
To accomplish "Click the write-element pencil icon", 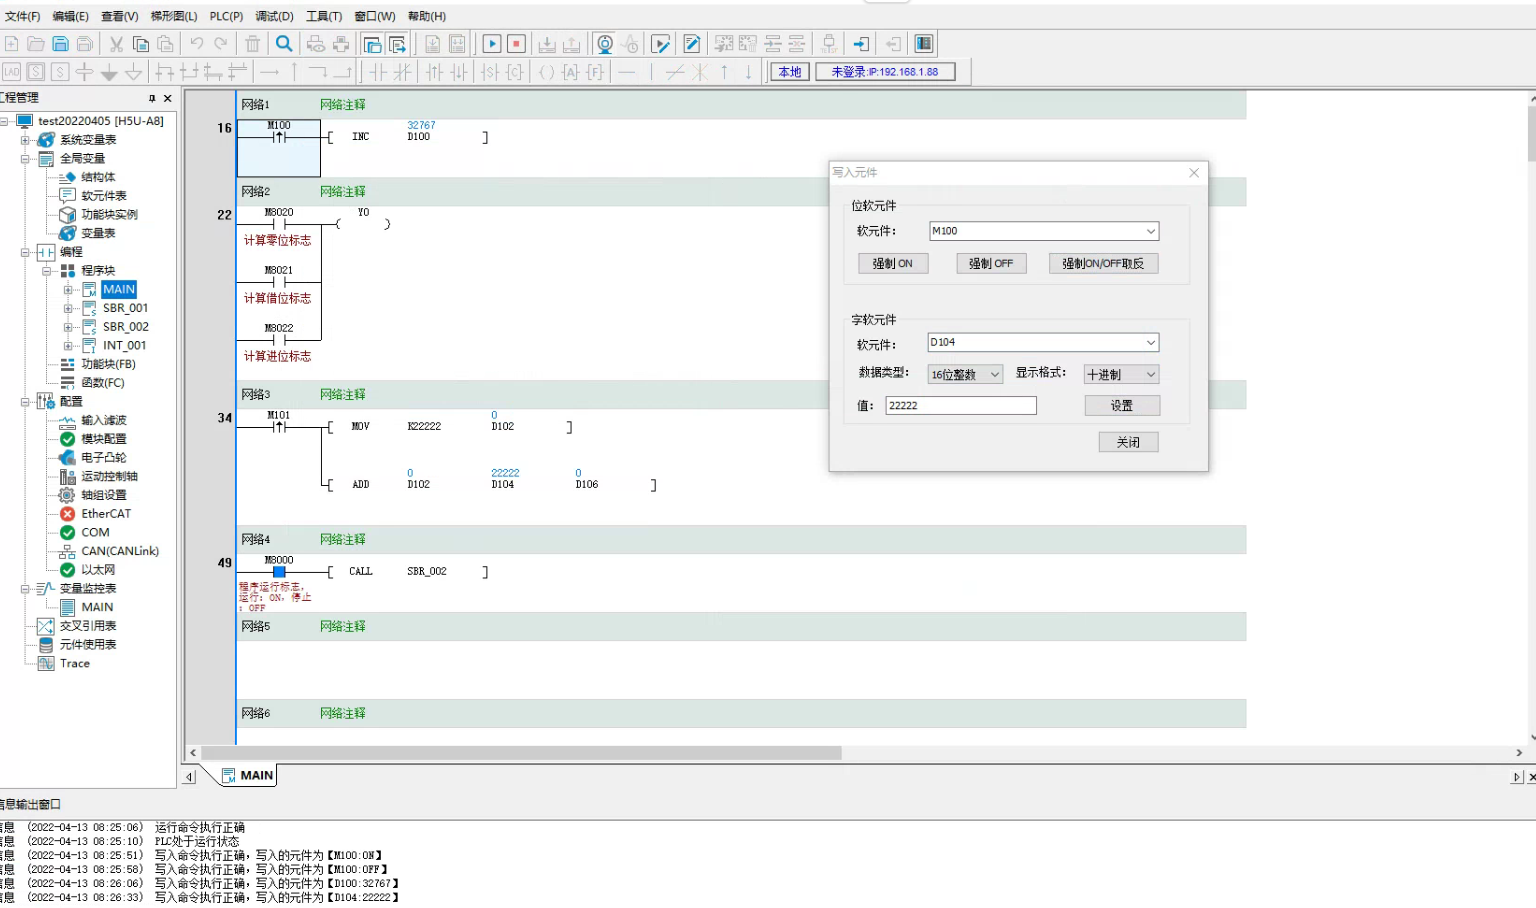I will [692, 44].
